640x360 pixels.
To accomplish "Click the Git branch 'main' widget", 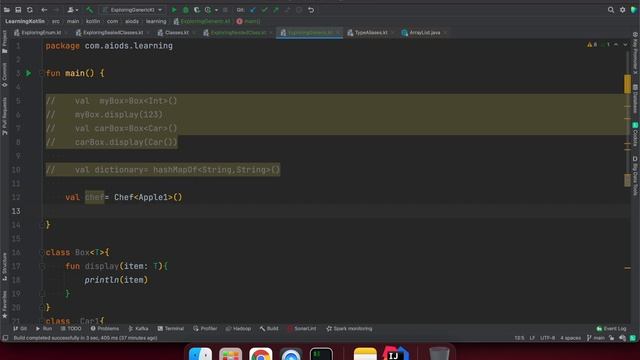I will (x=596, y=338).
